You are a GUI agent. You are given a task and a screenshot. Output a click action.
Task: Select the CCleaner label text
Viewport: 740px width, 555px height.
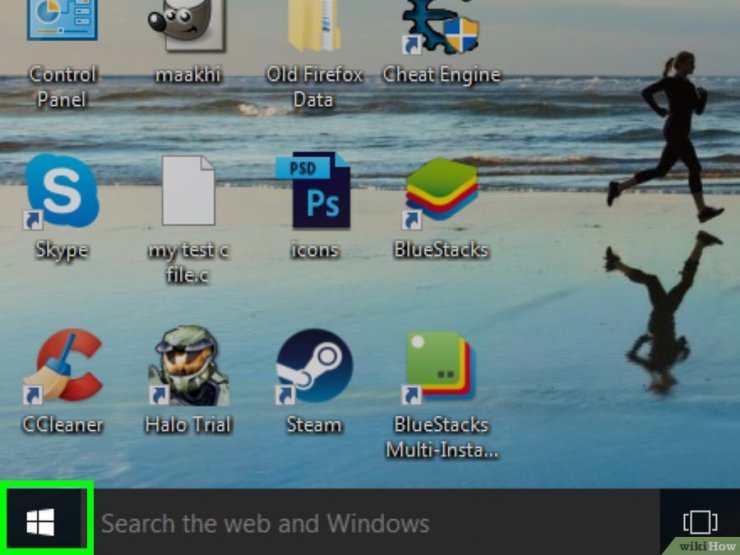click(62, 425)
